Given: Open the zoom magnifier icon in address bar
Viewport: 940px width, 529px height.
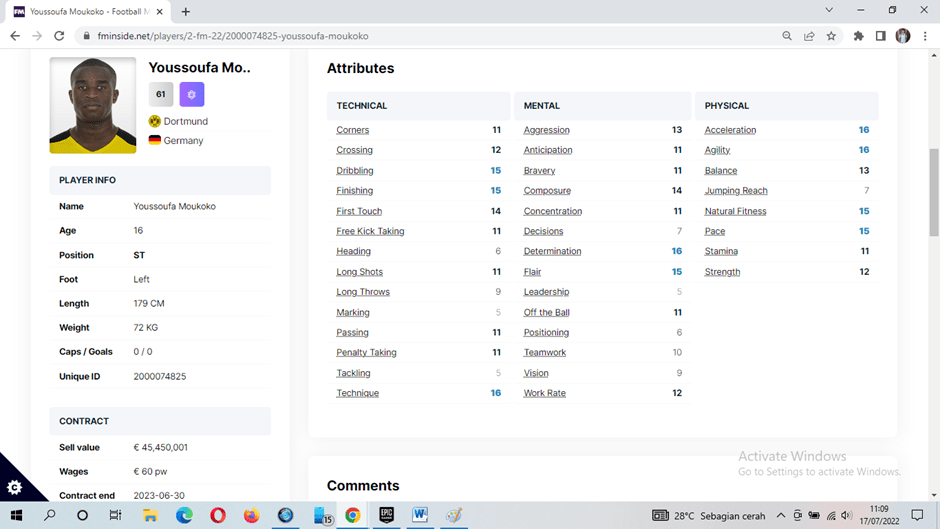Looking at the screenshot, I should point(787,36).
